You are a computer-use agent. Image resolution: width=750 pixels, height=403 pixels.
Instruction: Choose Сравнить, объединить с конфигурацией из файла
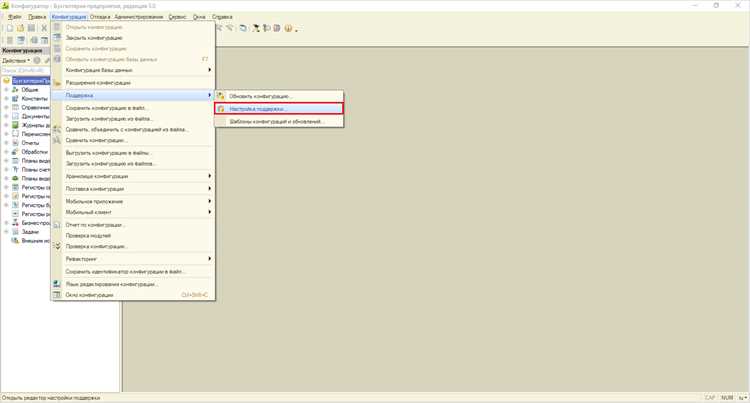point(133,130)
